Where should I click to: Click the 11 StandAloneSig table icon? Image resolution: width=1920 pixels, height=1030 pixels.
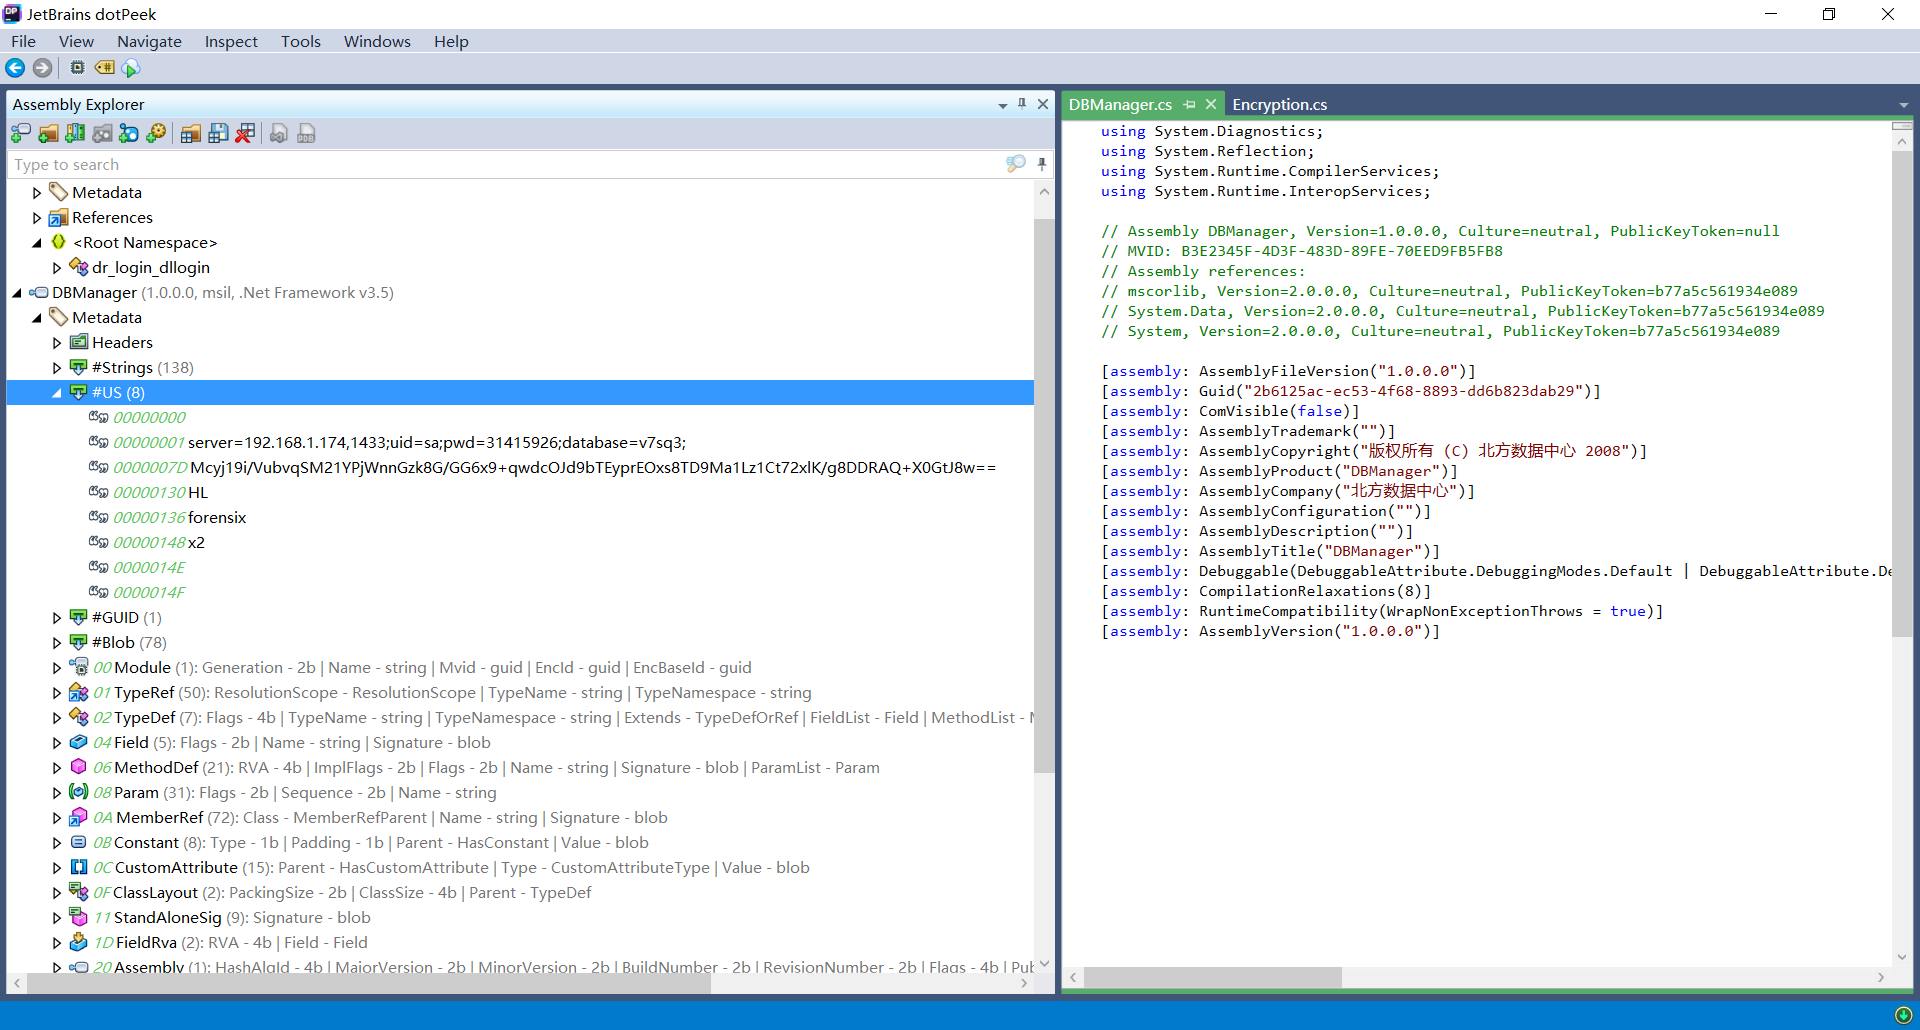79,917
